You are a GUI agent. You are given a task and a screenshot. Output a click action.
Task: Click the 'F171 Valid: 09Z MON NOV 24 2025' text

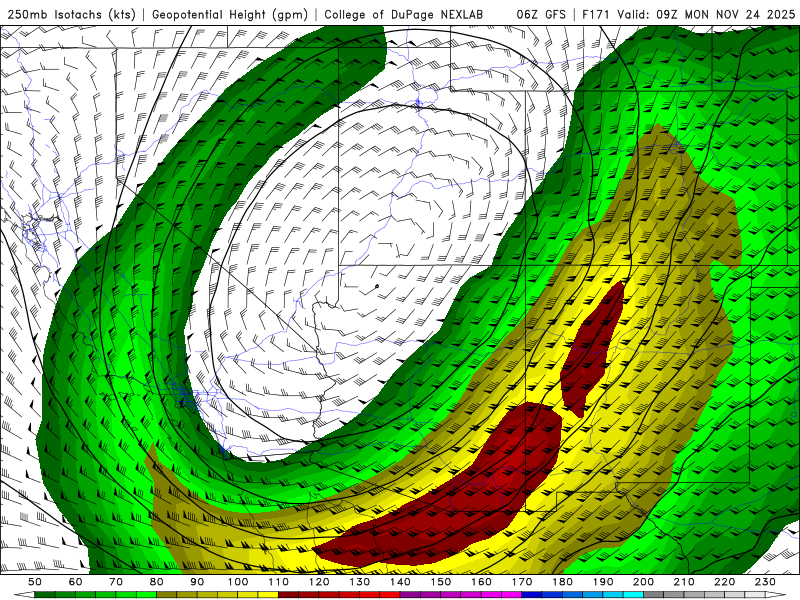tap(688, 15)
